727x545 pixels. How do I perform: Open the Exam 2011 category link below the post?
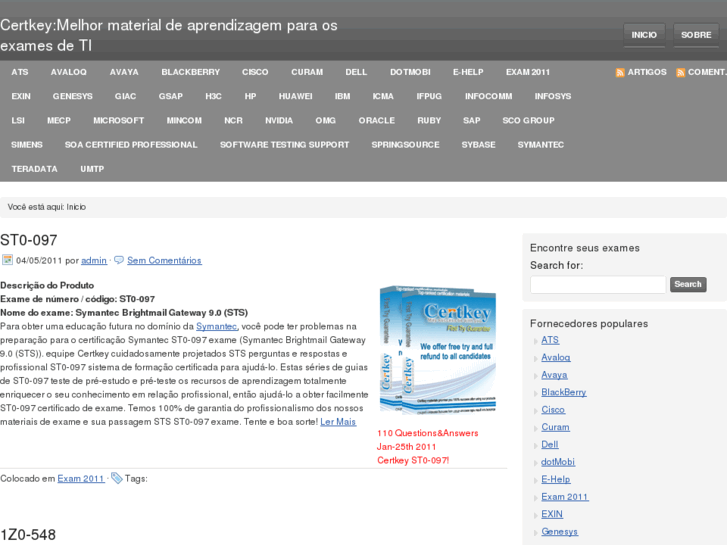click(81, 479)
